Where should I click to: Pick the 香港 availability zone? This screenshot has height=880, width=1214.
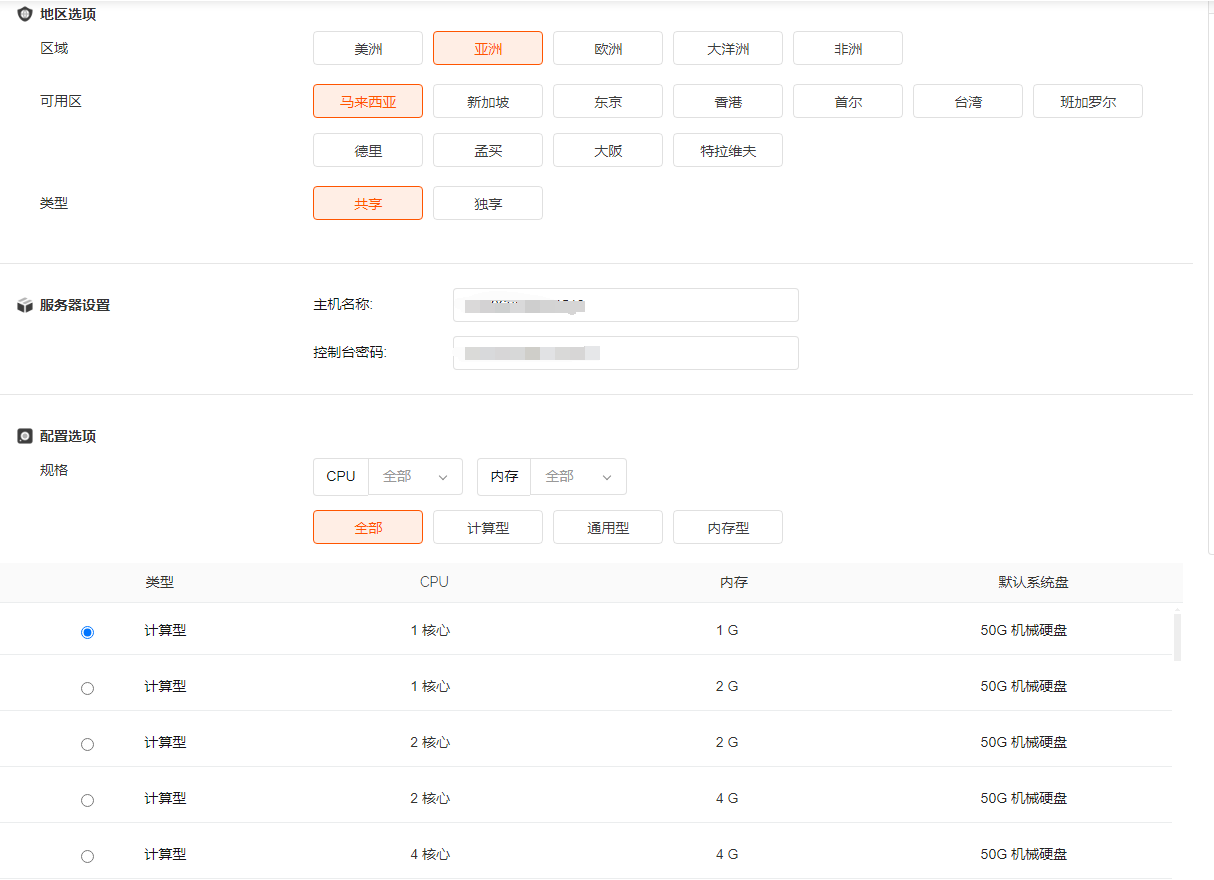728,102
